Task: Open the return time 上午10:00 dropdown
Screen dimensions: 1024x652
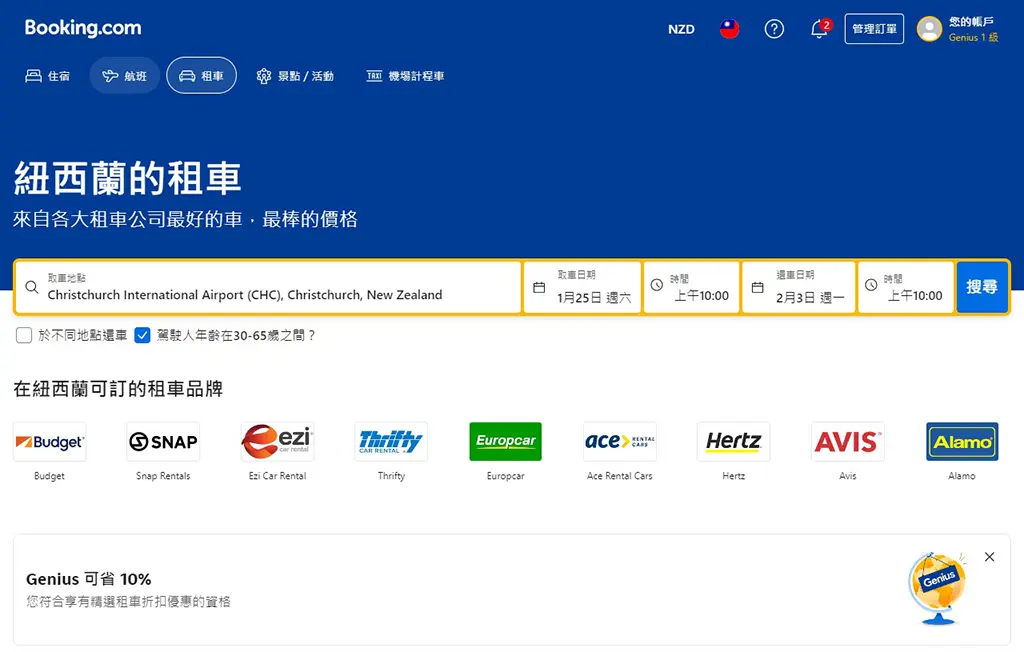Action: tap(906, 287)
